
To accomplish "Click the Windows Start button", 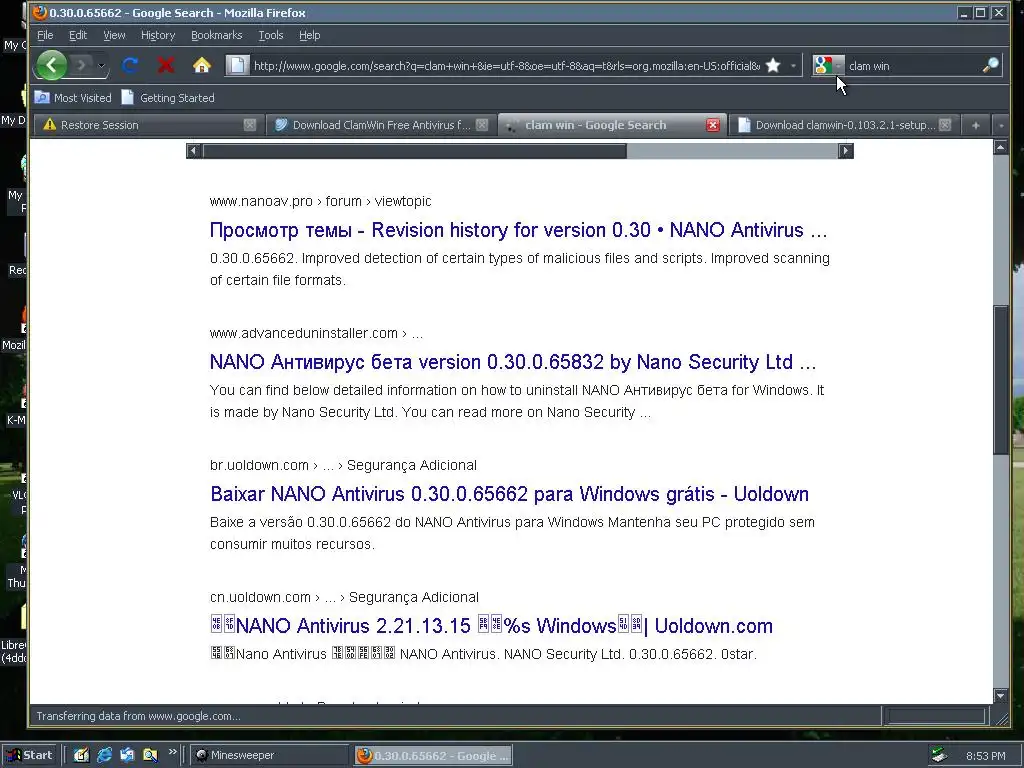I will pos(30,755).
